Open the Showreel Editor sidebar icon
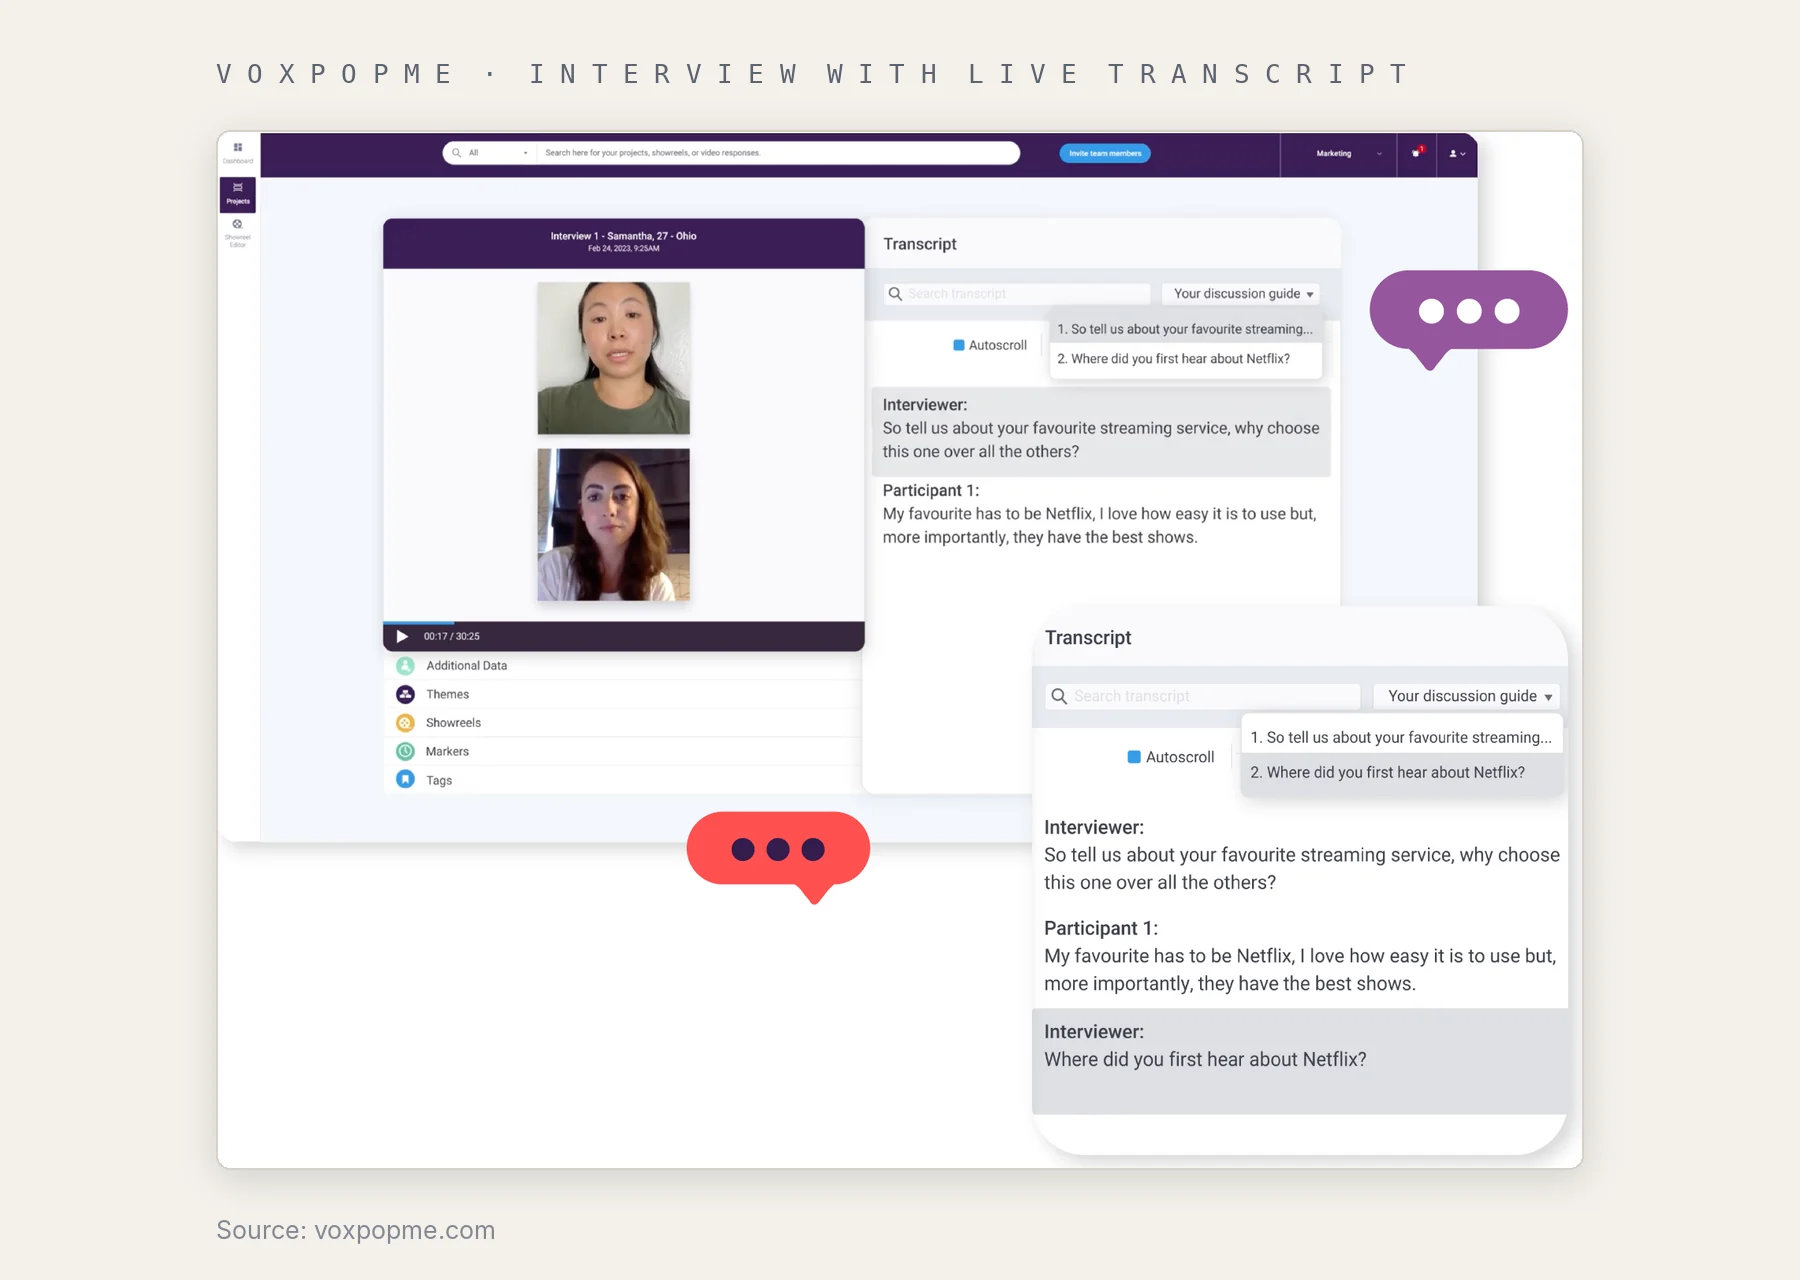Viewport: 1800px width, 1280px height. pos(238,233)
